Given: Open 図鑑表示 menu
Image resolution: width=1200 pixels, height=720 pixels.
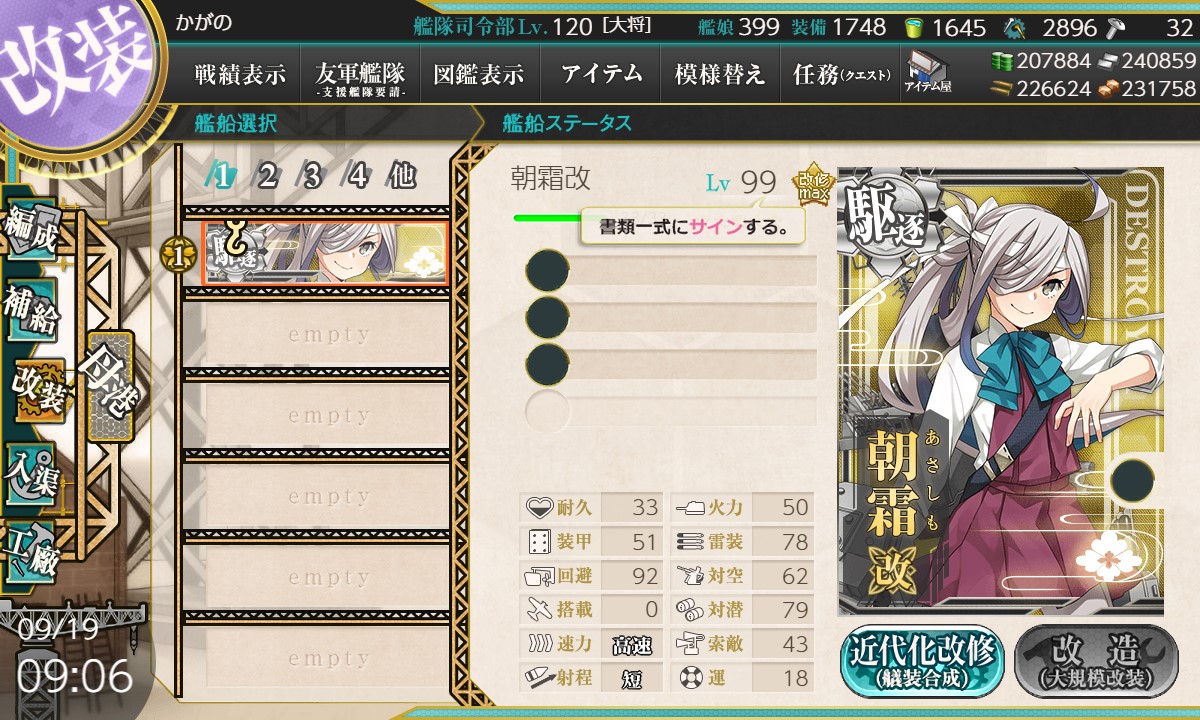Looking at the screenshot, I should tap(479, 74).
